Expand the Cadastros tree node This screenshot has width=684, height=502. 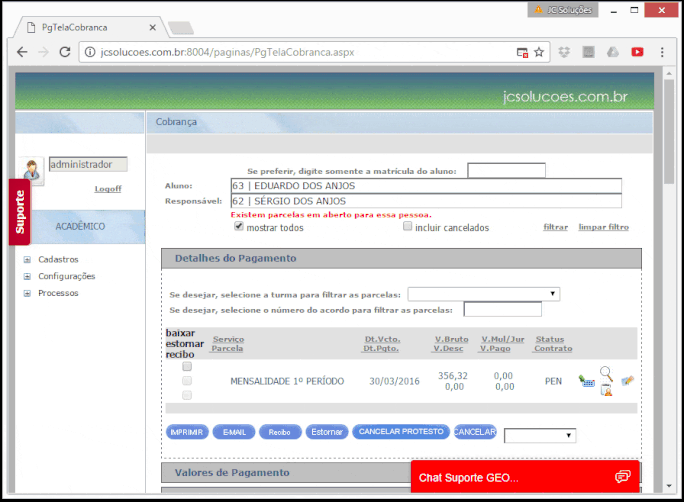click(27, 260)
